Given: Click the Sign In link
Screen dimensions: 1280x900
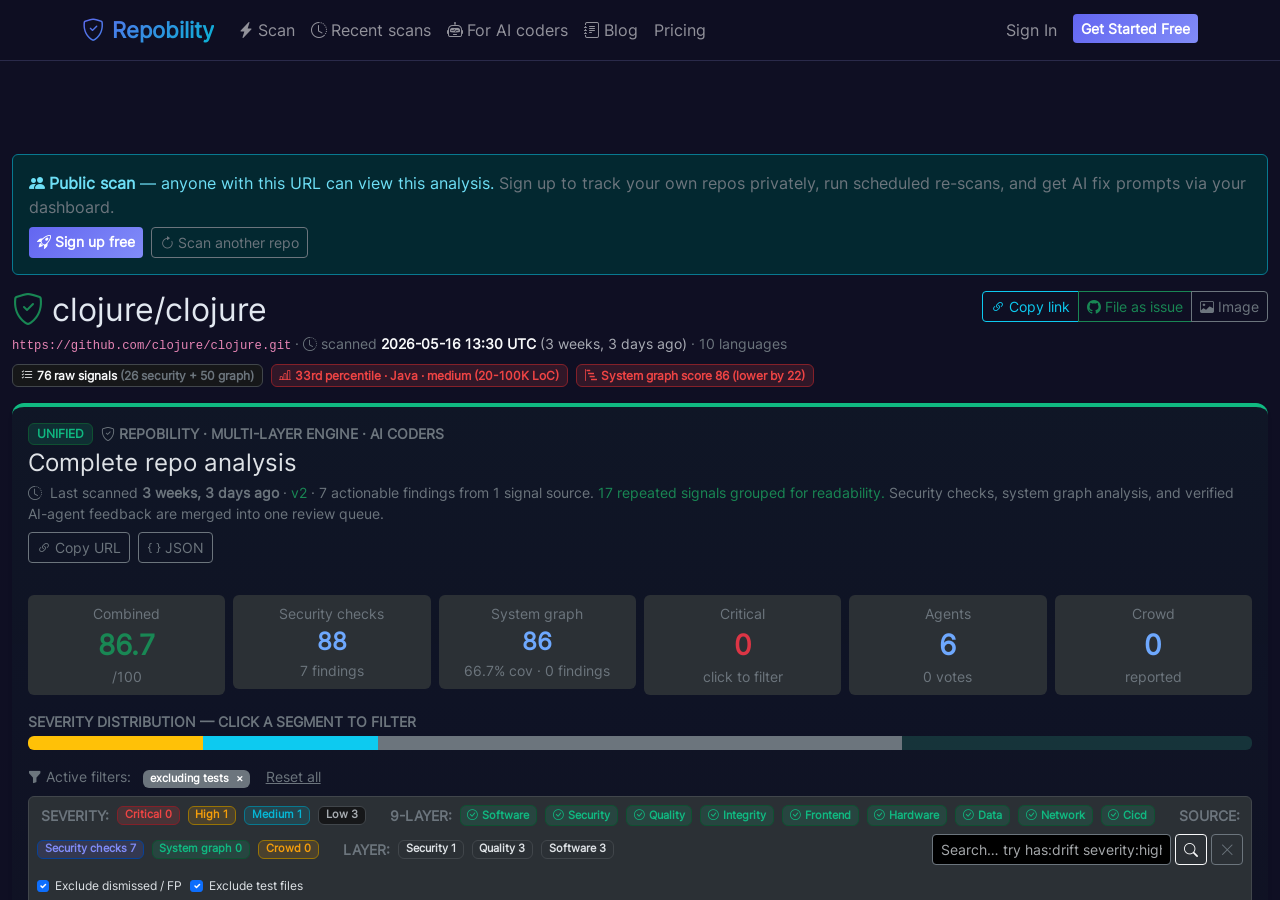Looking at the screenshot, I should click(x=1031, y=30).
